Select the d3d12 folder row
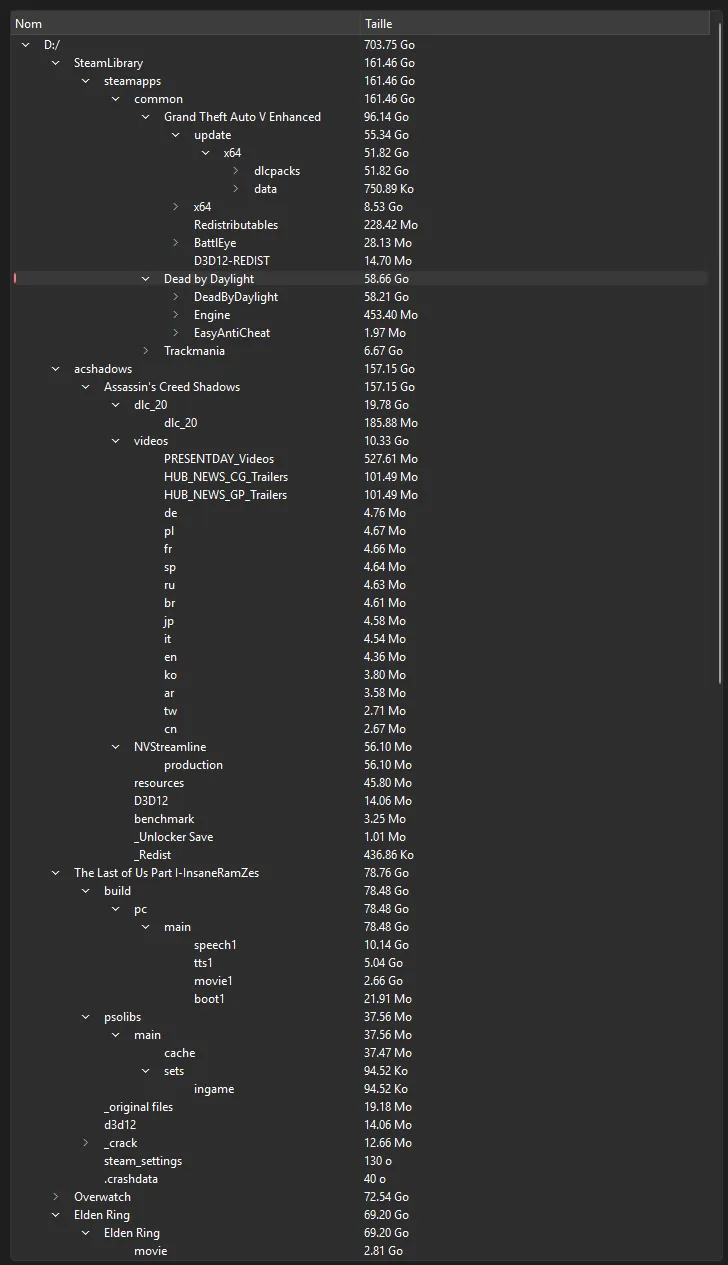This screenshot has width=728, height=1265. click(360, 1125)
